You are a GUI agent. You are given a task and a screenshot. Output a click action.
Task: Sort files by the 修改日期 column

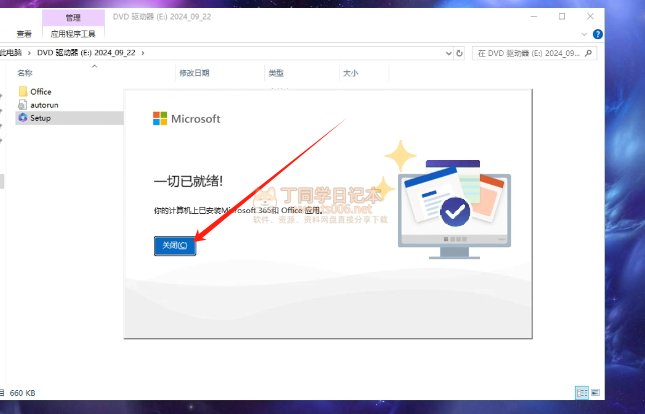tap(194, 73)
